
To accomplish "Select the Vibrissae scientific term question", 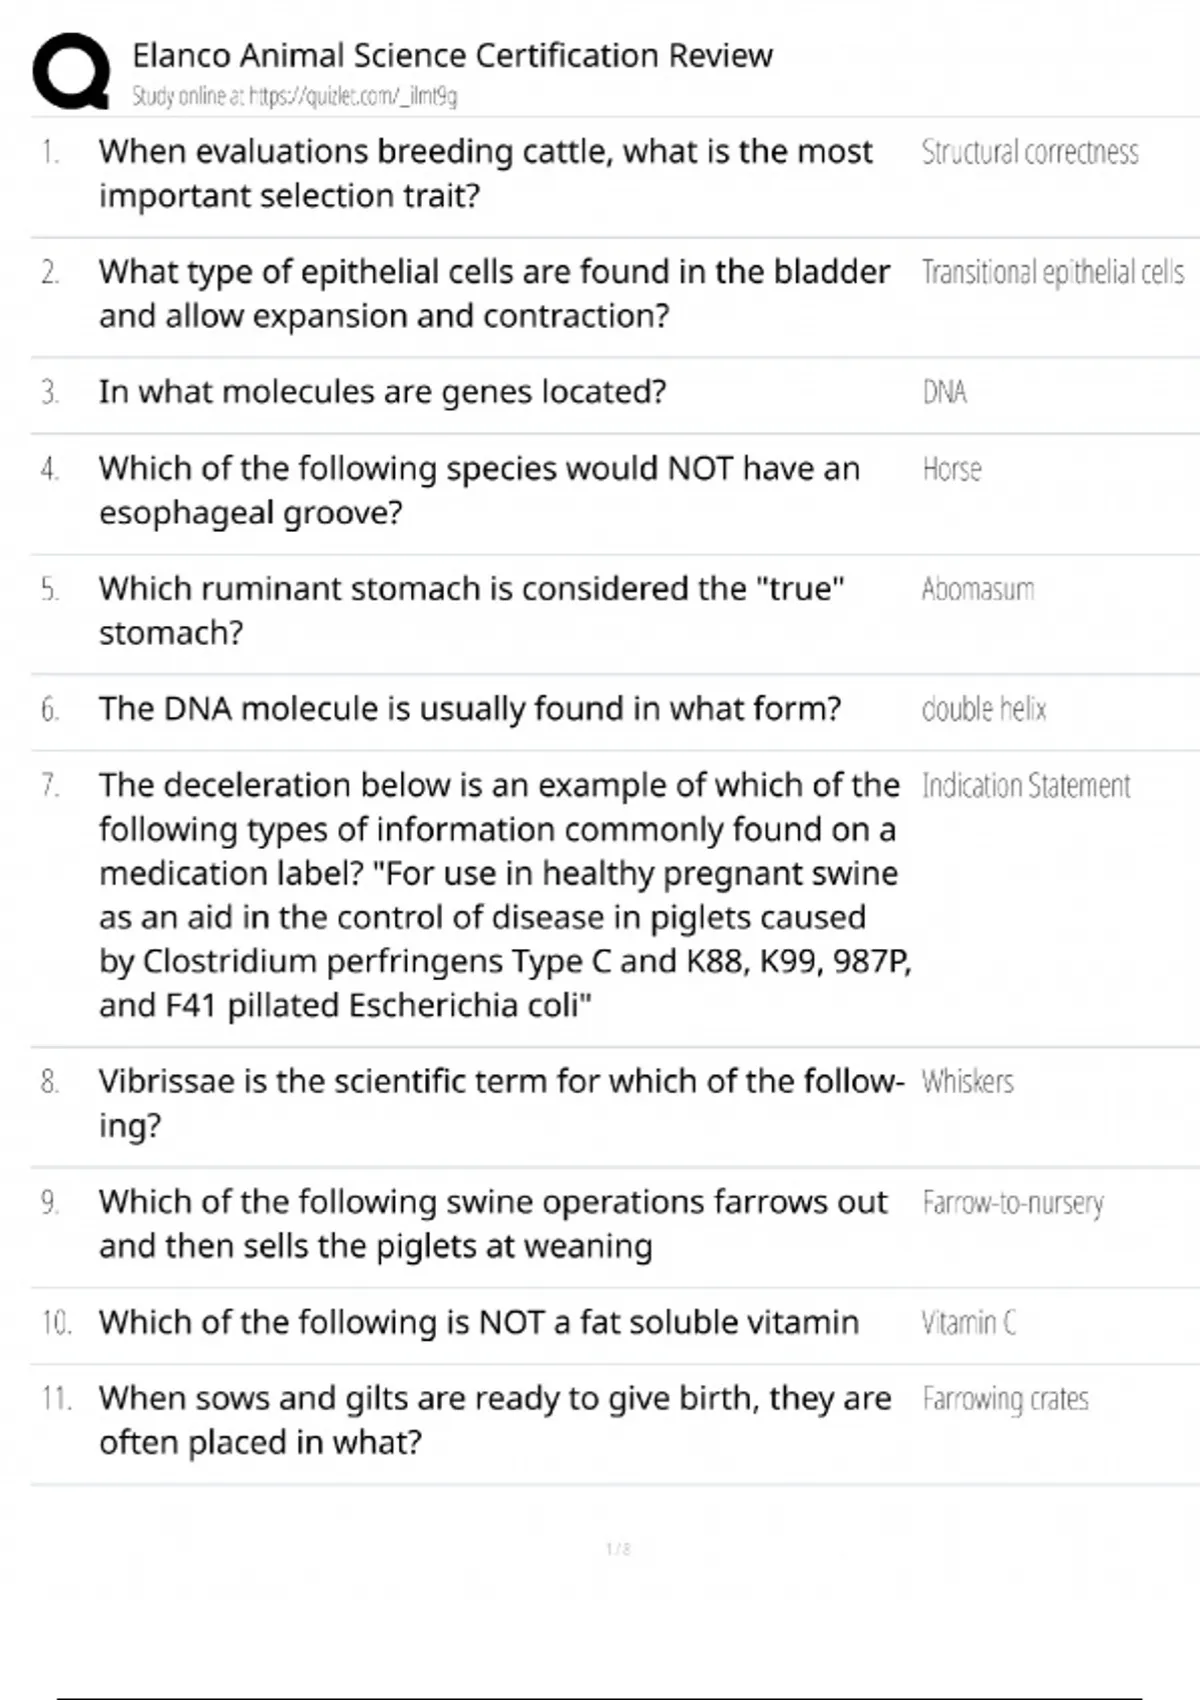I will 500,1103.
